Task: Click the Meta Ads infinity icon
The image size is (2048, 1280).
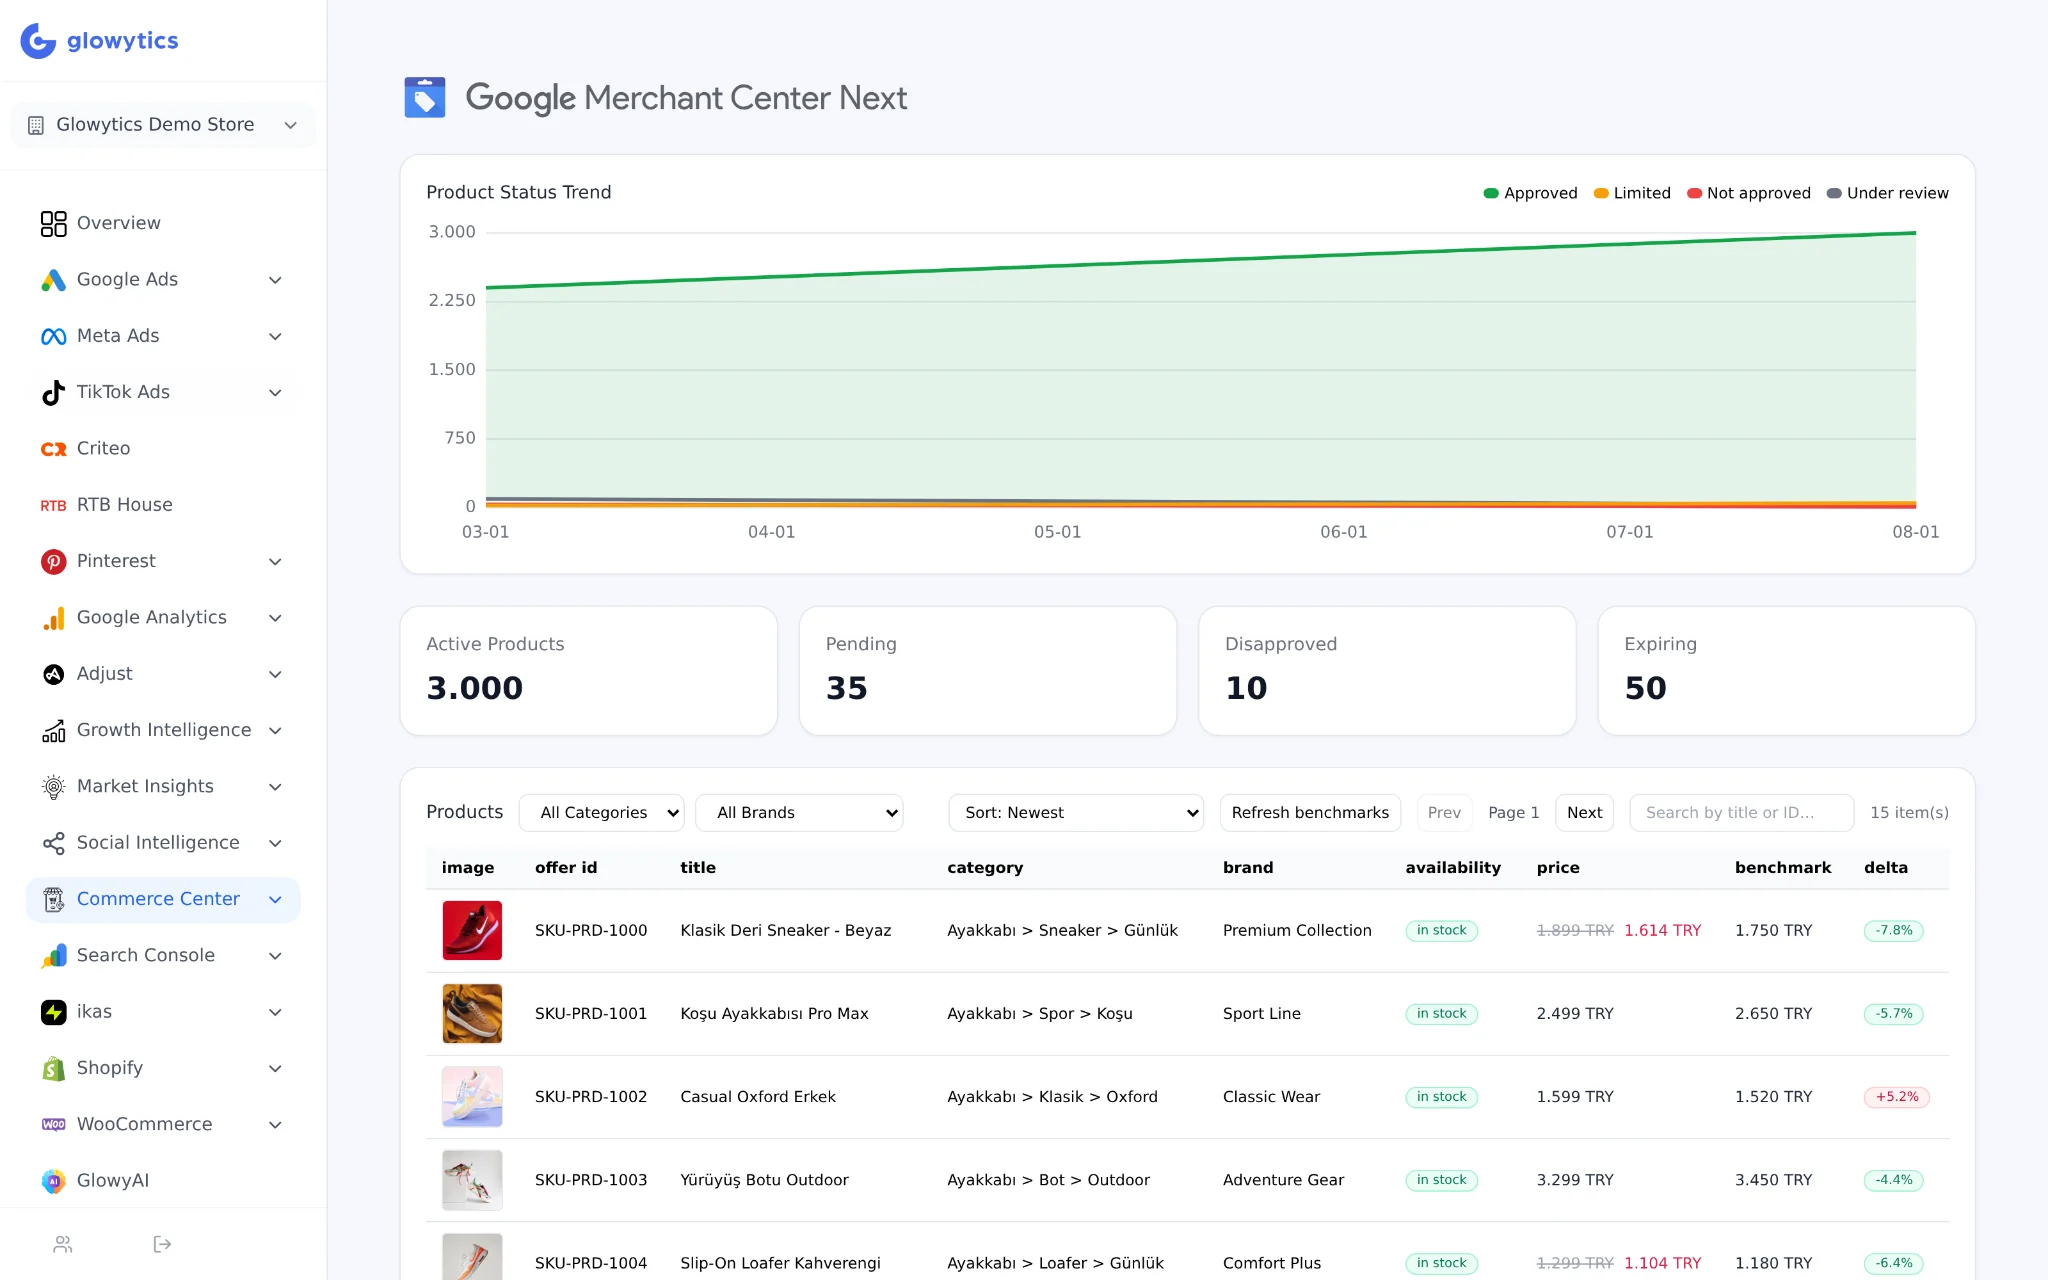Action: pyautogui.click(x=53, y=336)
